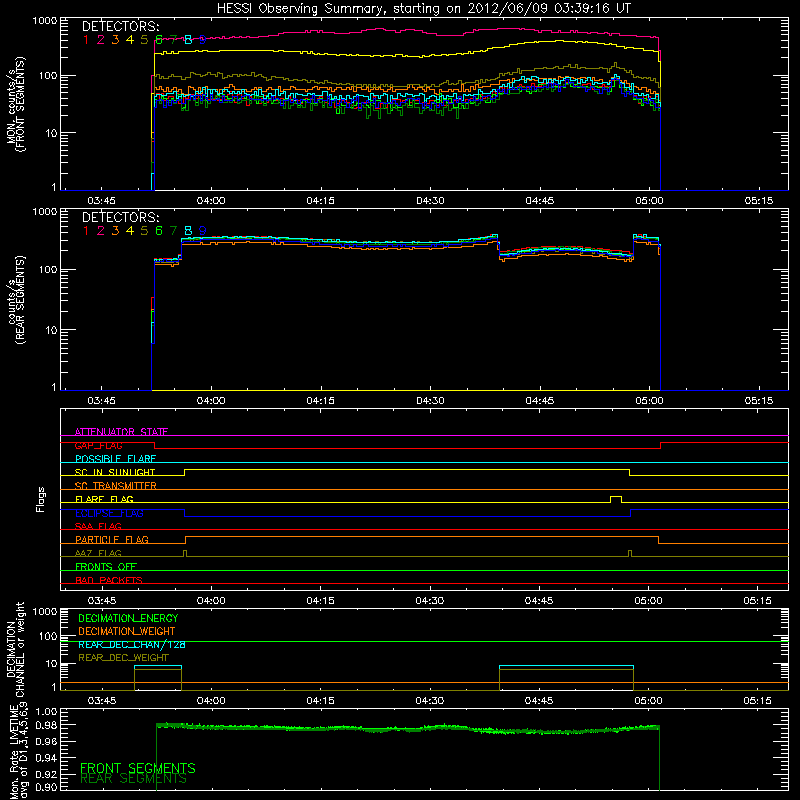Click 04:45 time label under rear segments plot
Viewport: 800px width, 800px height.
pos(540,401)
